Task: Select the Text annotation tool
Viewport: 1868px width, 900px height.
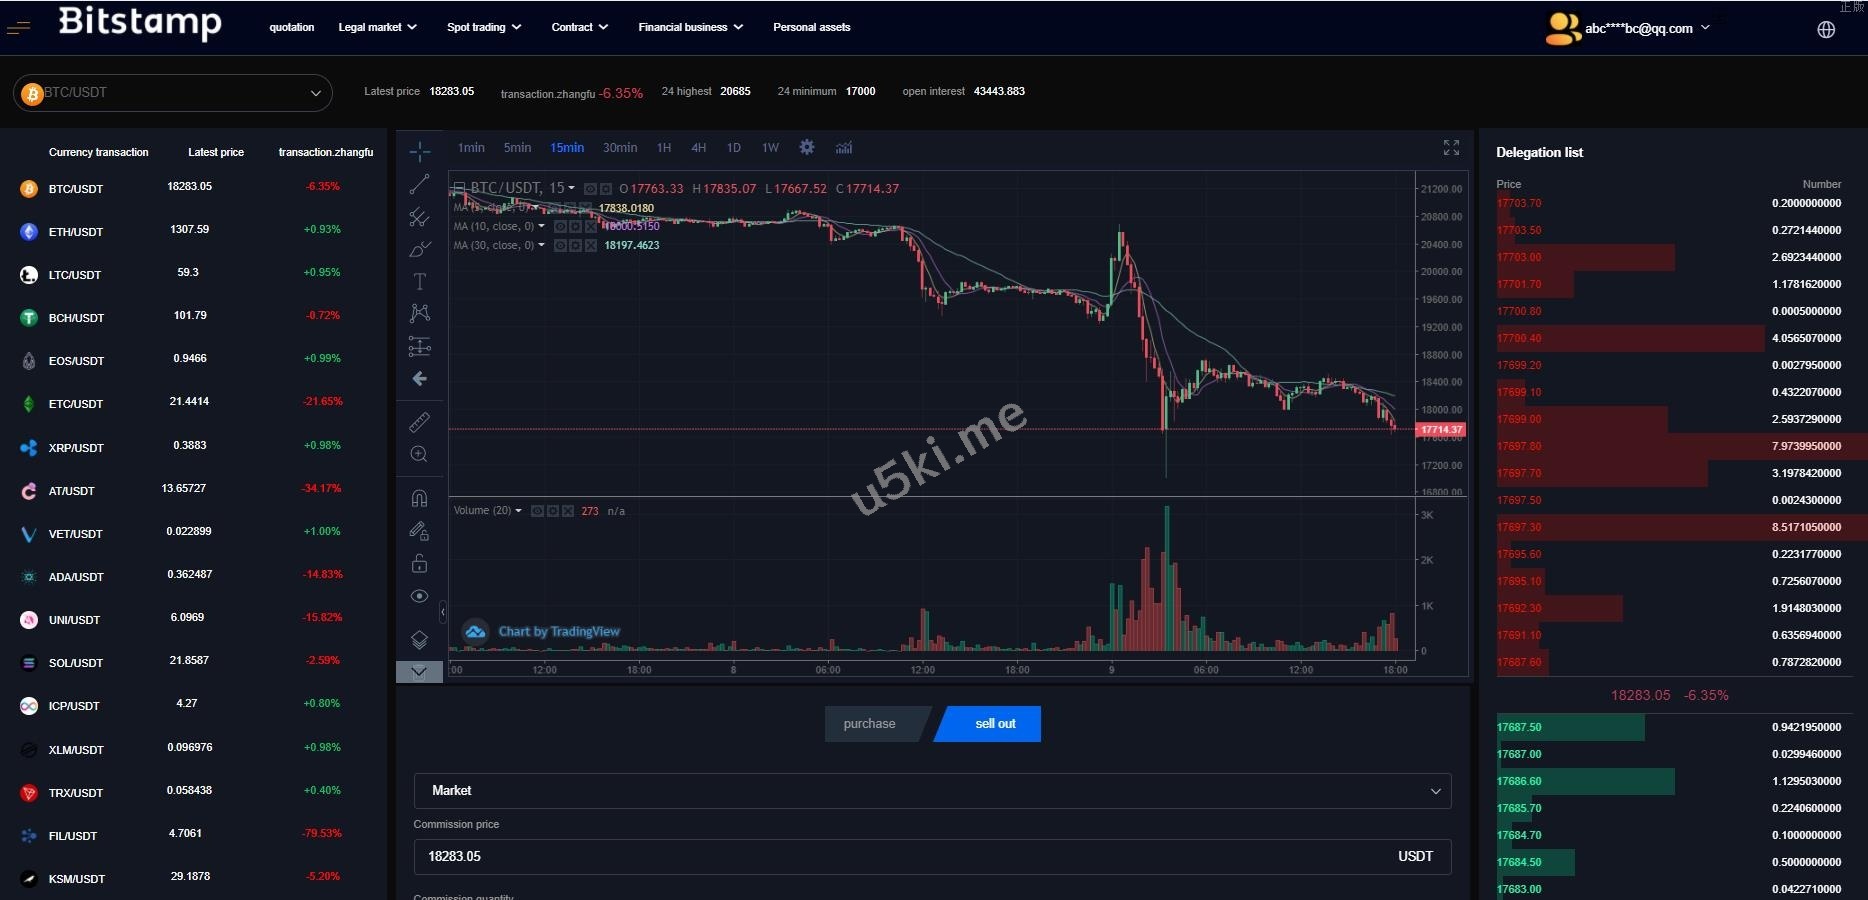Action: (x=420, y=281)
